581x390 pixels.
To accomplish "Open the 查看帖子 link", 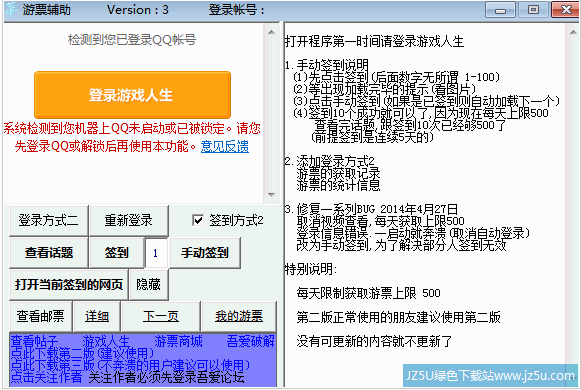I will (x=34, y=341).
